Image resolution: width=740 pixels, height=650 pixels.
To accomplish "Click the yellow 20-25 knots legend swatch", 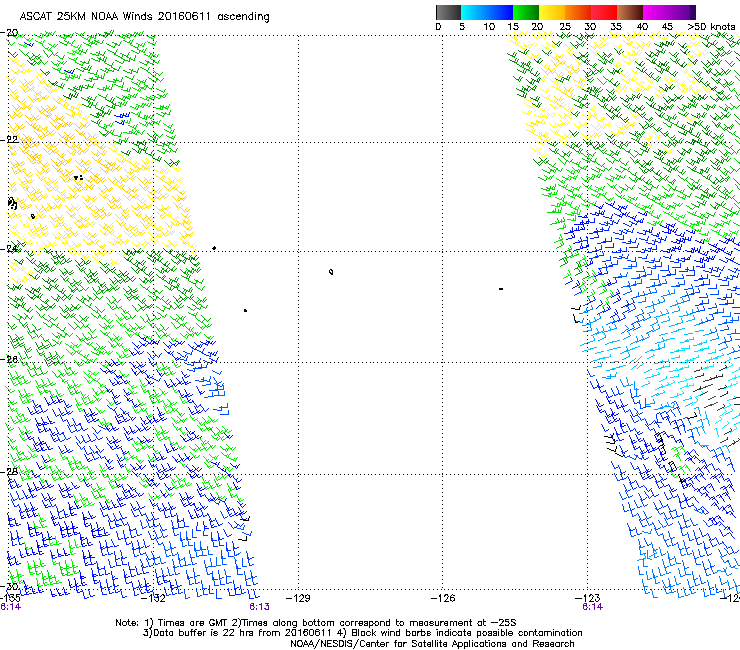I will point(552,12).
